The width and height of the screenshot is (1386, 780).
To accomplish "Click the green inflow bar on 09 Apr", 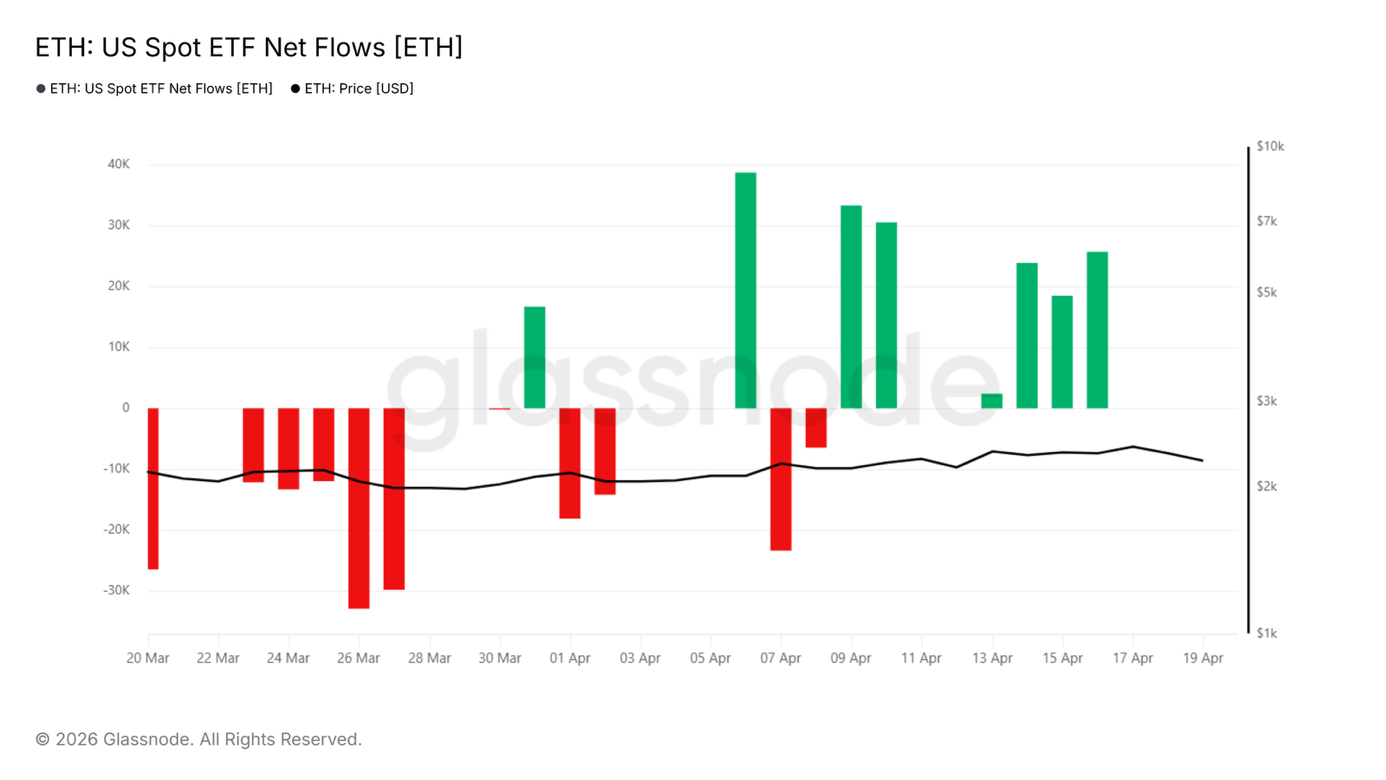I will 851,307.
